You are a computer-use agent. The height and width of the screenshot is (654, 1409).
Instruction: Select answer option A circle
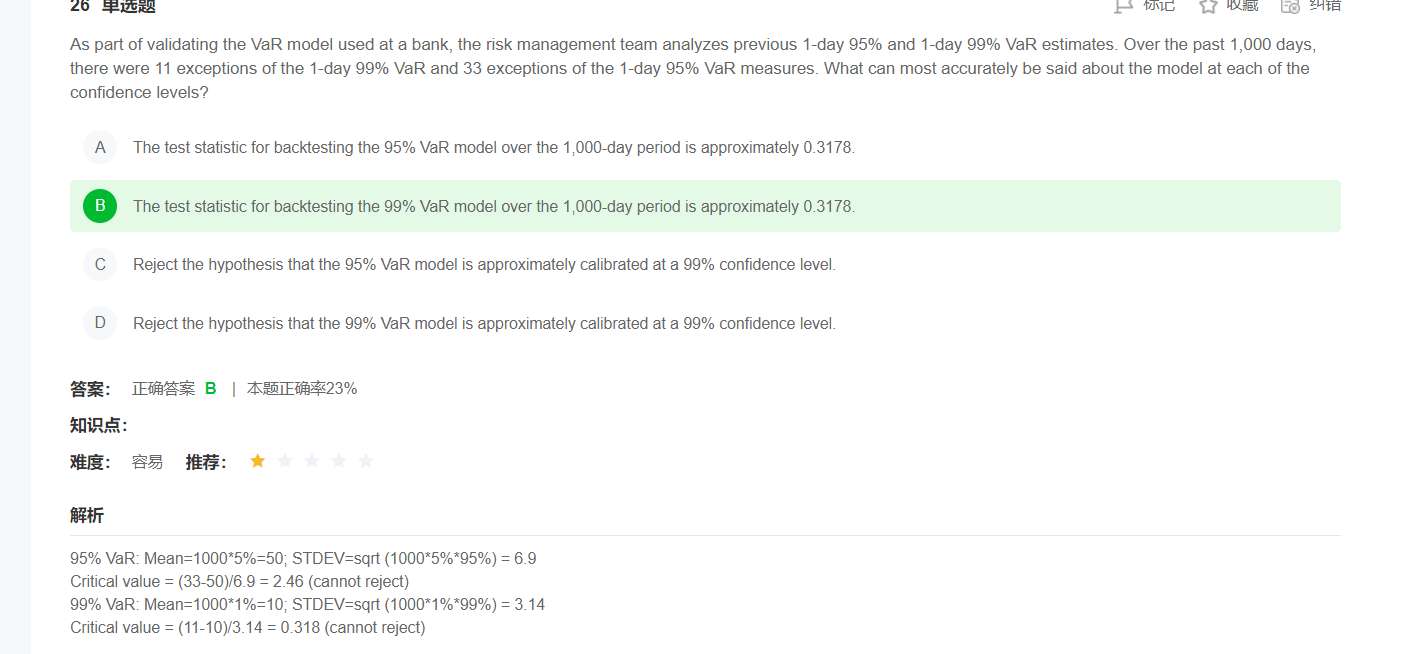click(100, 148)
